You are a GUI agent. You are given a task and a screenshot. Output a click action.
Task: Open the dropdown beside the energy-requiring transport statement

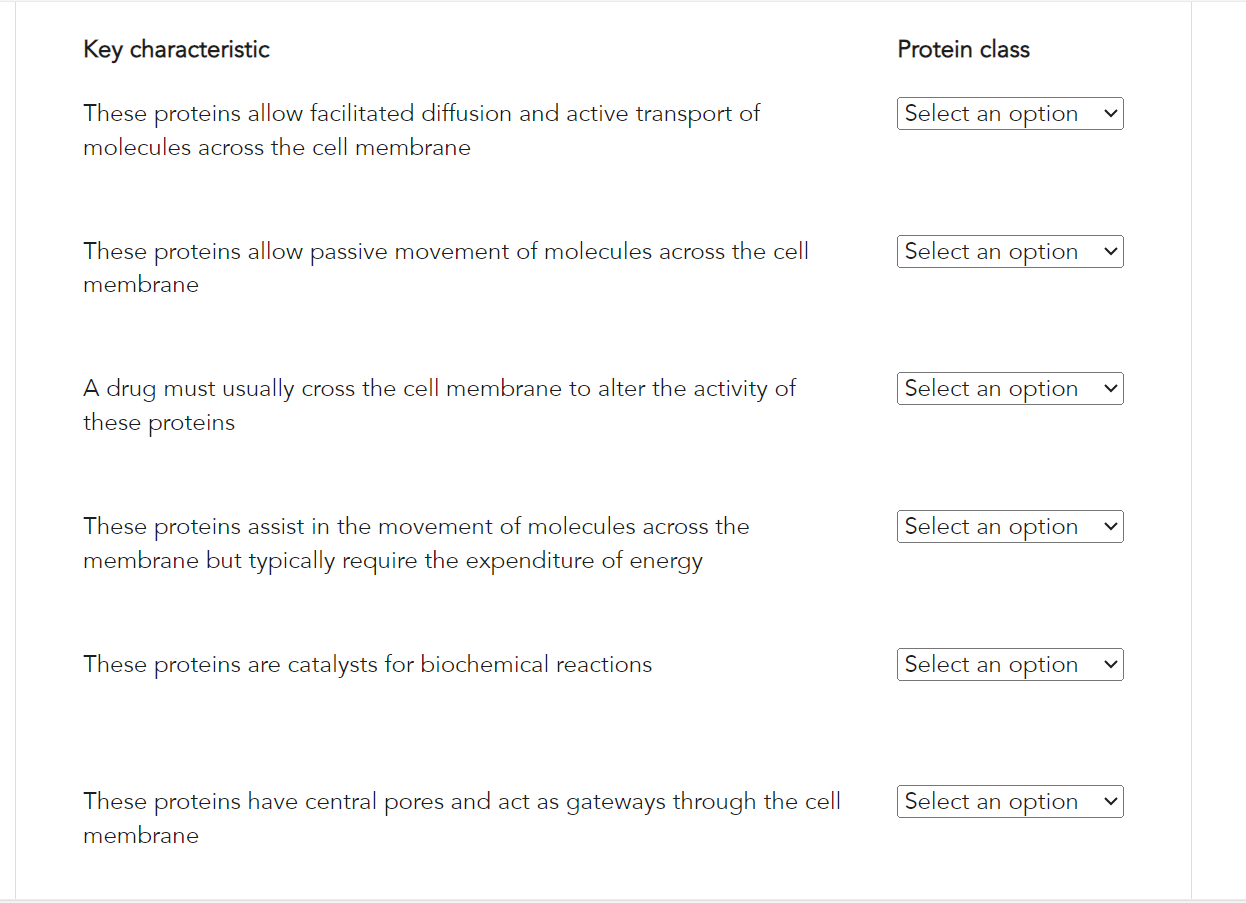click(1010, 526)
